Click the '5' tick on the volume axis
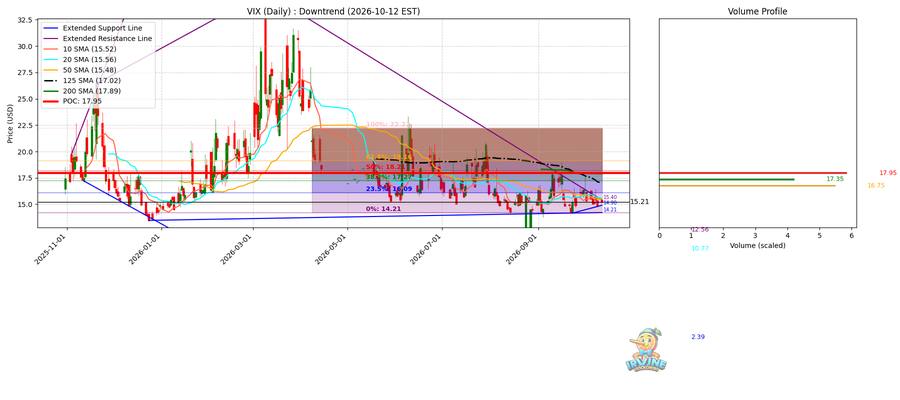Viewport: 900px width, 400px height. click(820, 235)
